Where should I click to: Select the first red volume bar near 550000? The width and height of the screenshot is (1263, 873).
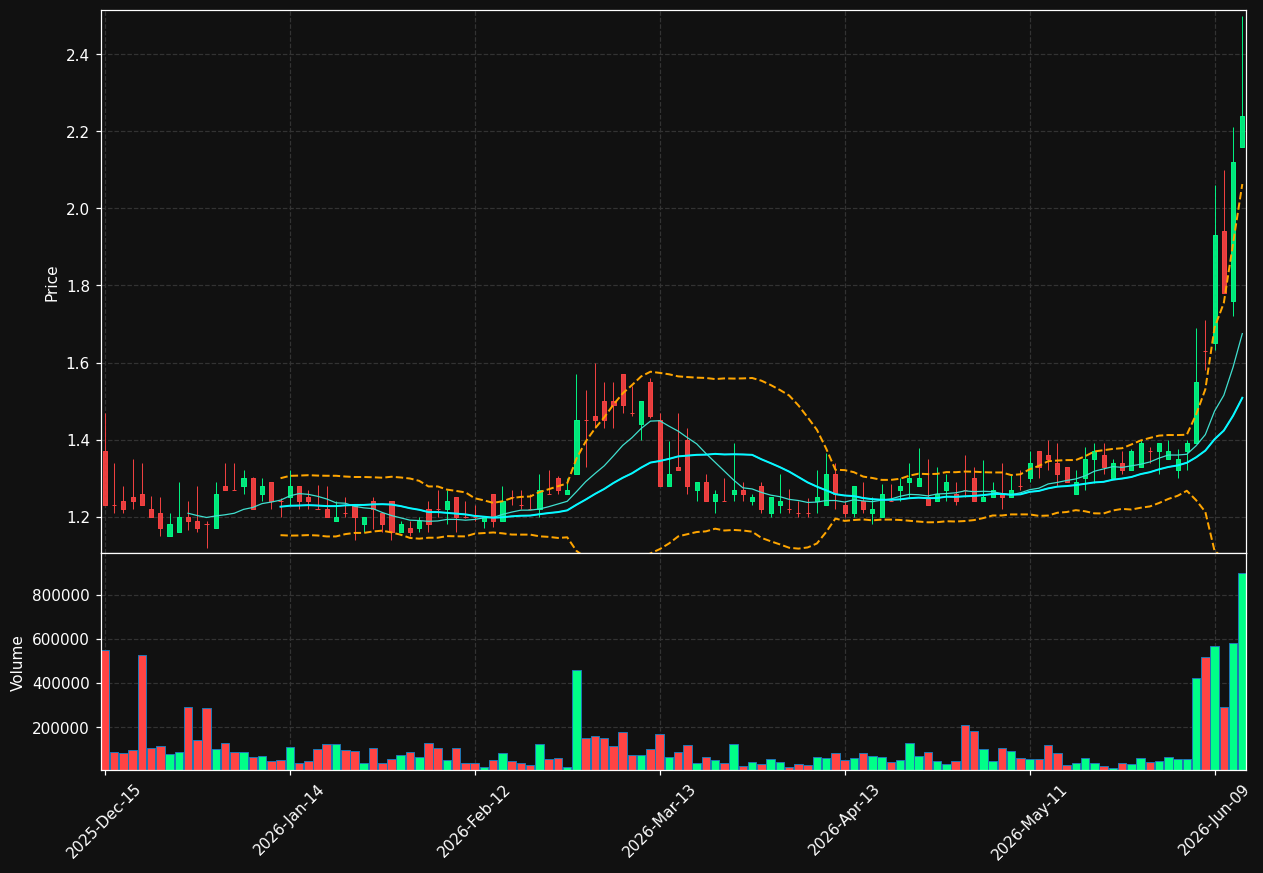coord(105,710)
